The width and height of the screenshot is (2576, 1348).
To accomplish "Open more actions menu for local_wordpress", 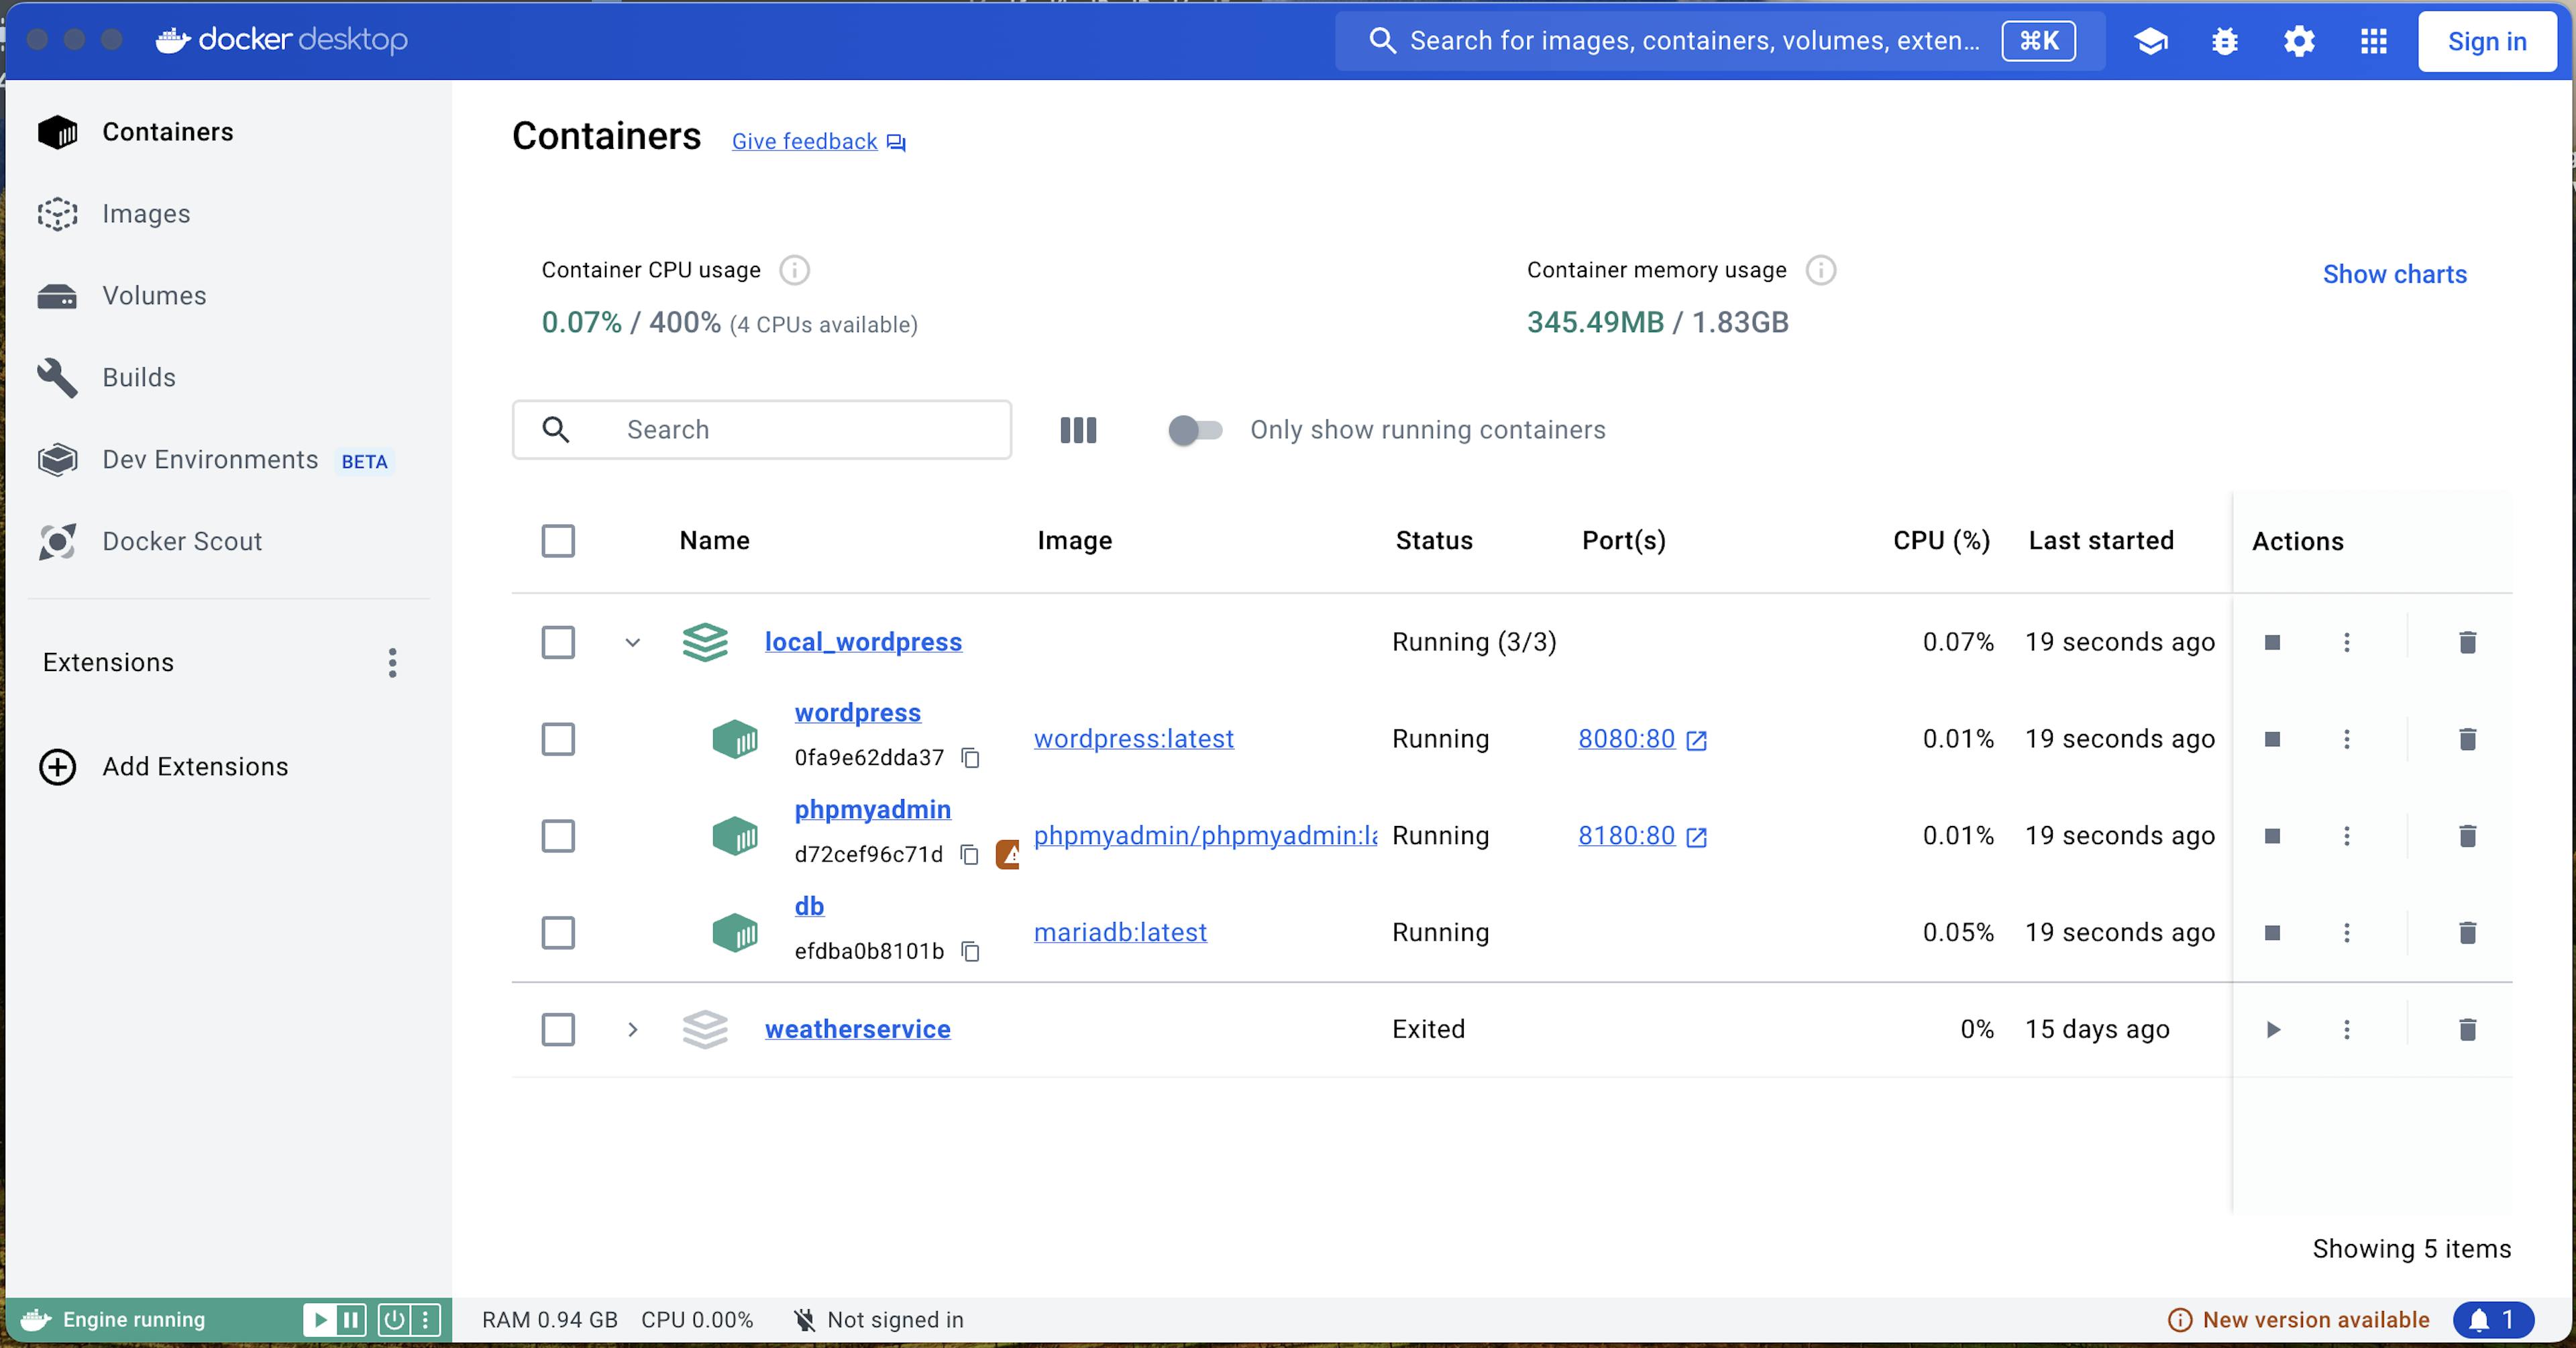I will pos(2346,642).
